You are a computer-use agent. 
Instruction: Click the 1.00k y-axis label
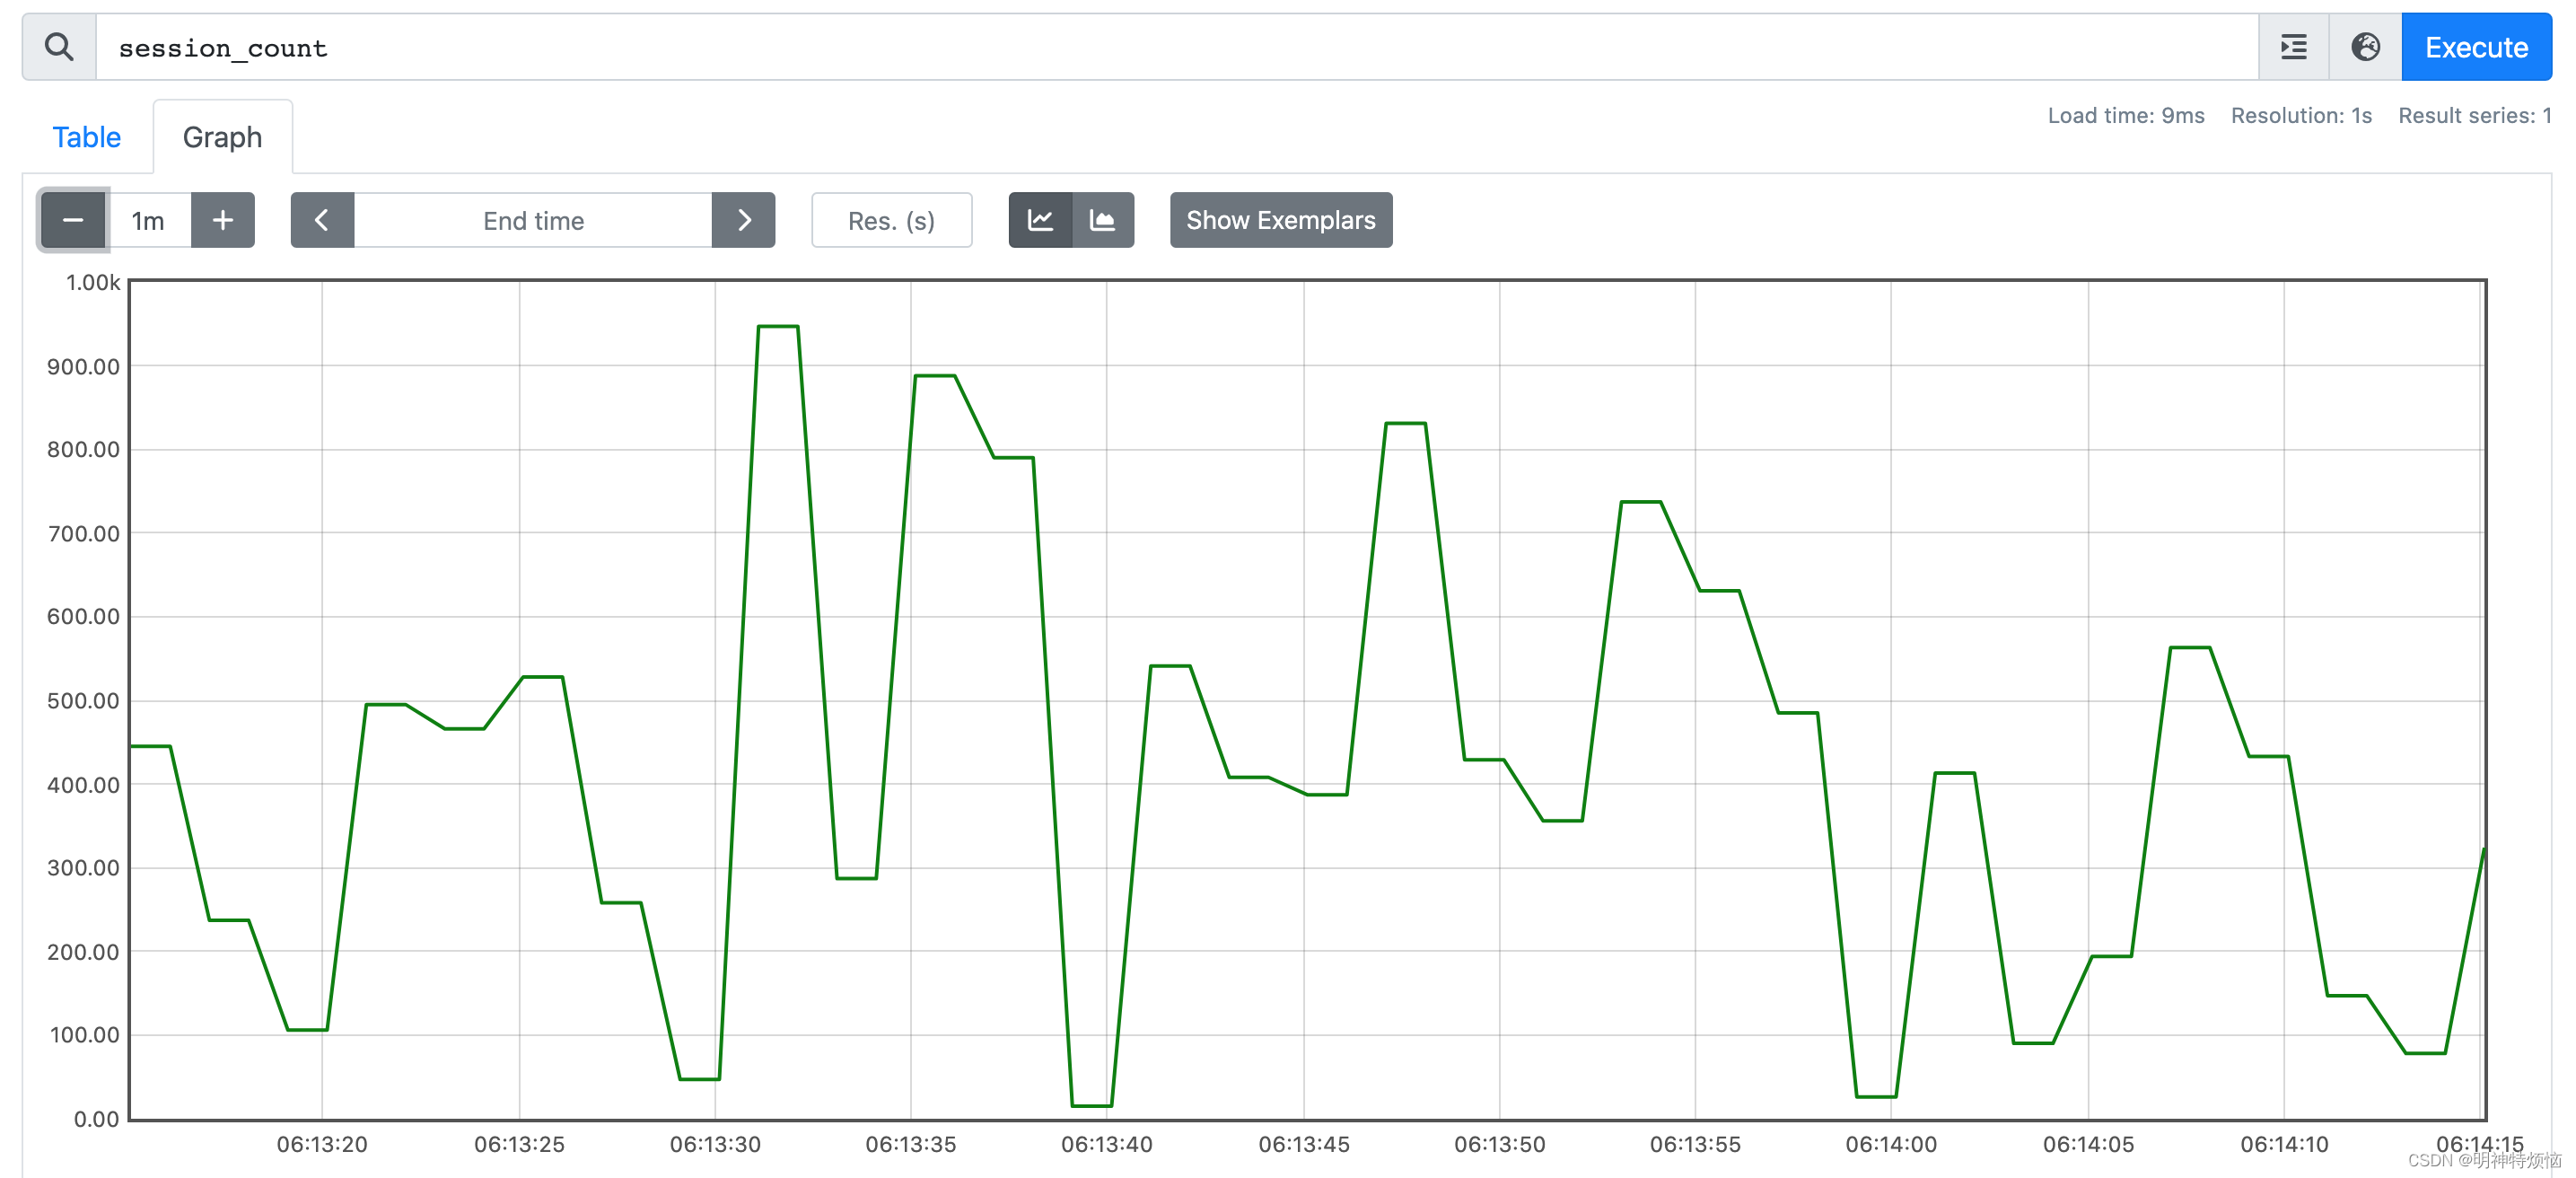pyautogui.click(x=93, y=283)
